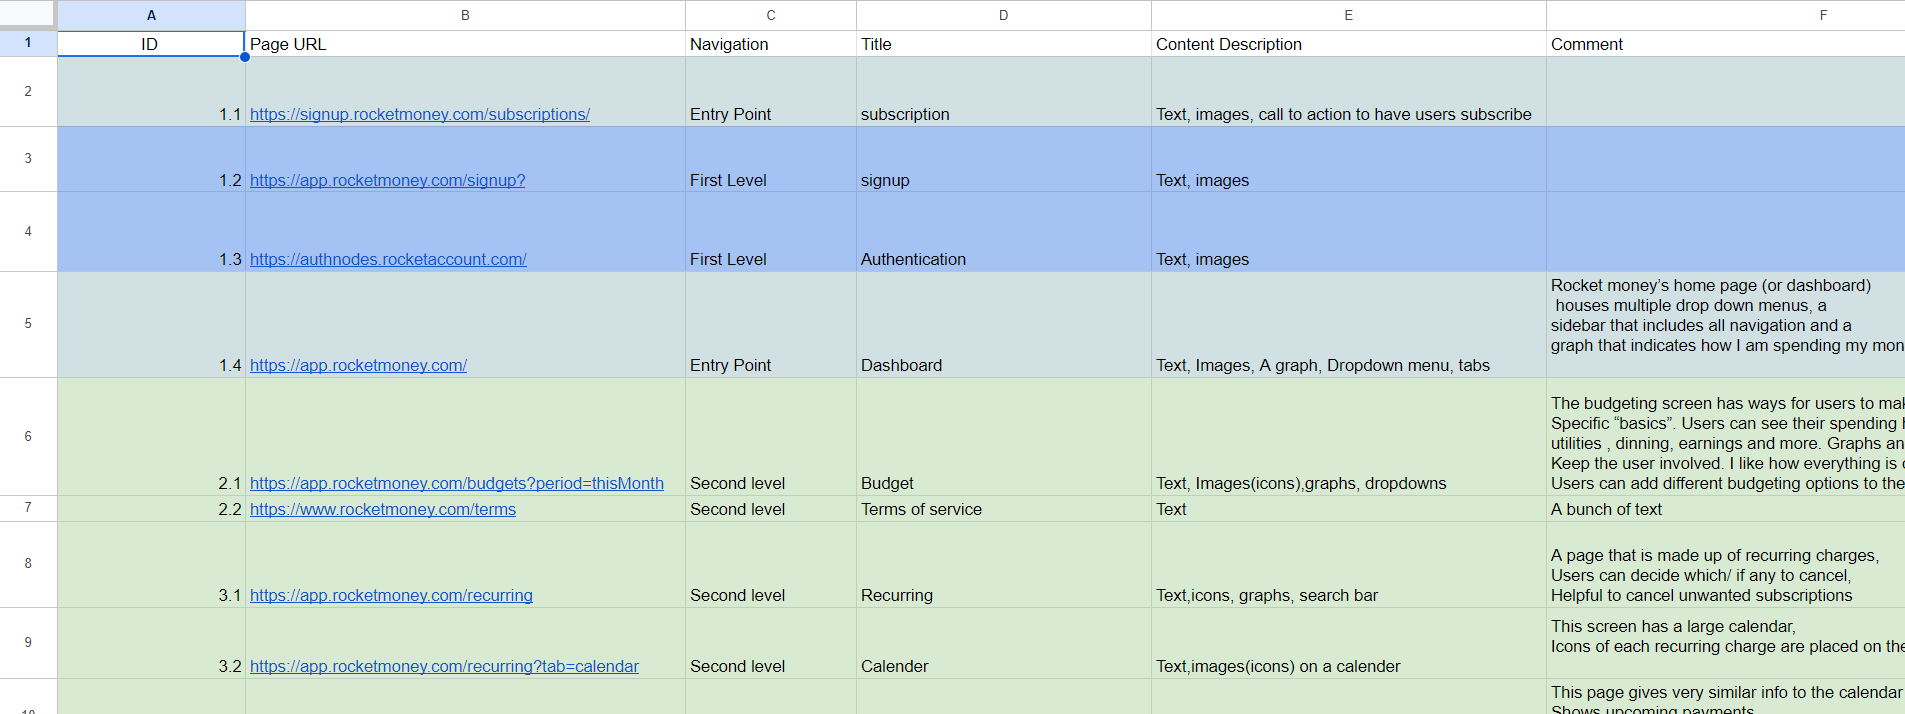Image resolution: width=1905 pixels, height=714 pixels.
Task: Click 'Entry Point' cell in Dashboard row
Action: tap(771, 324)
